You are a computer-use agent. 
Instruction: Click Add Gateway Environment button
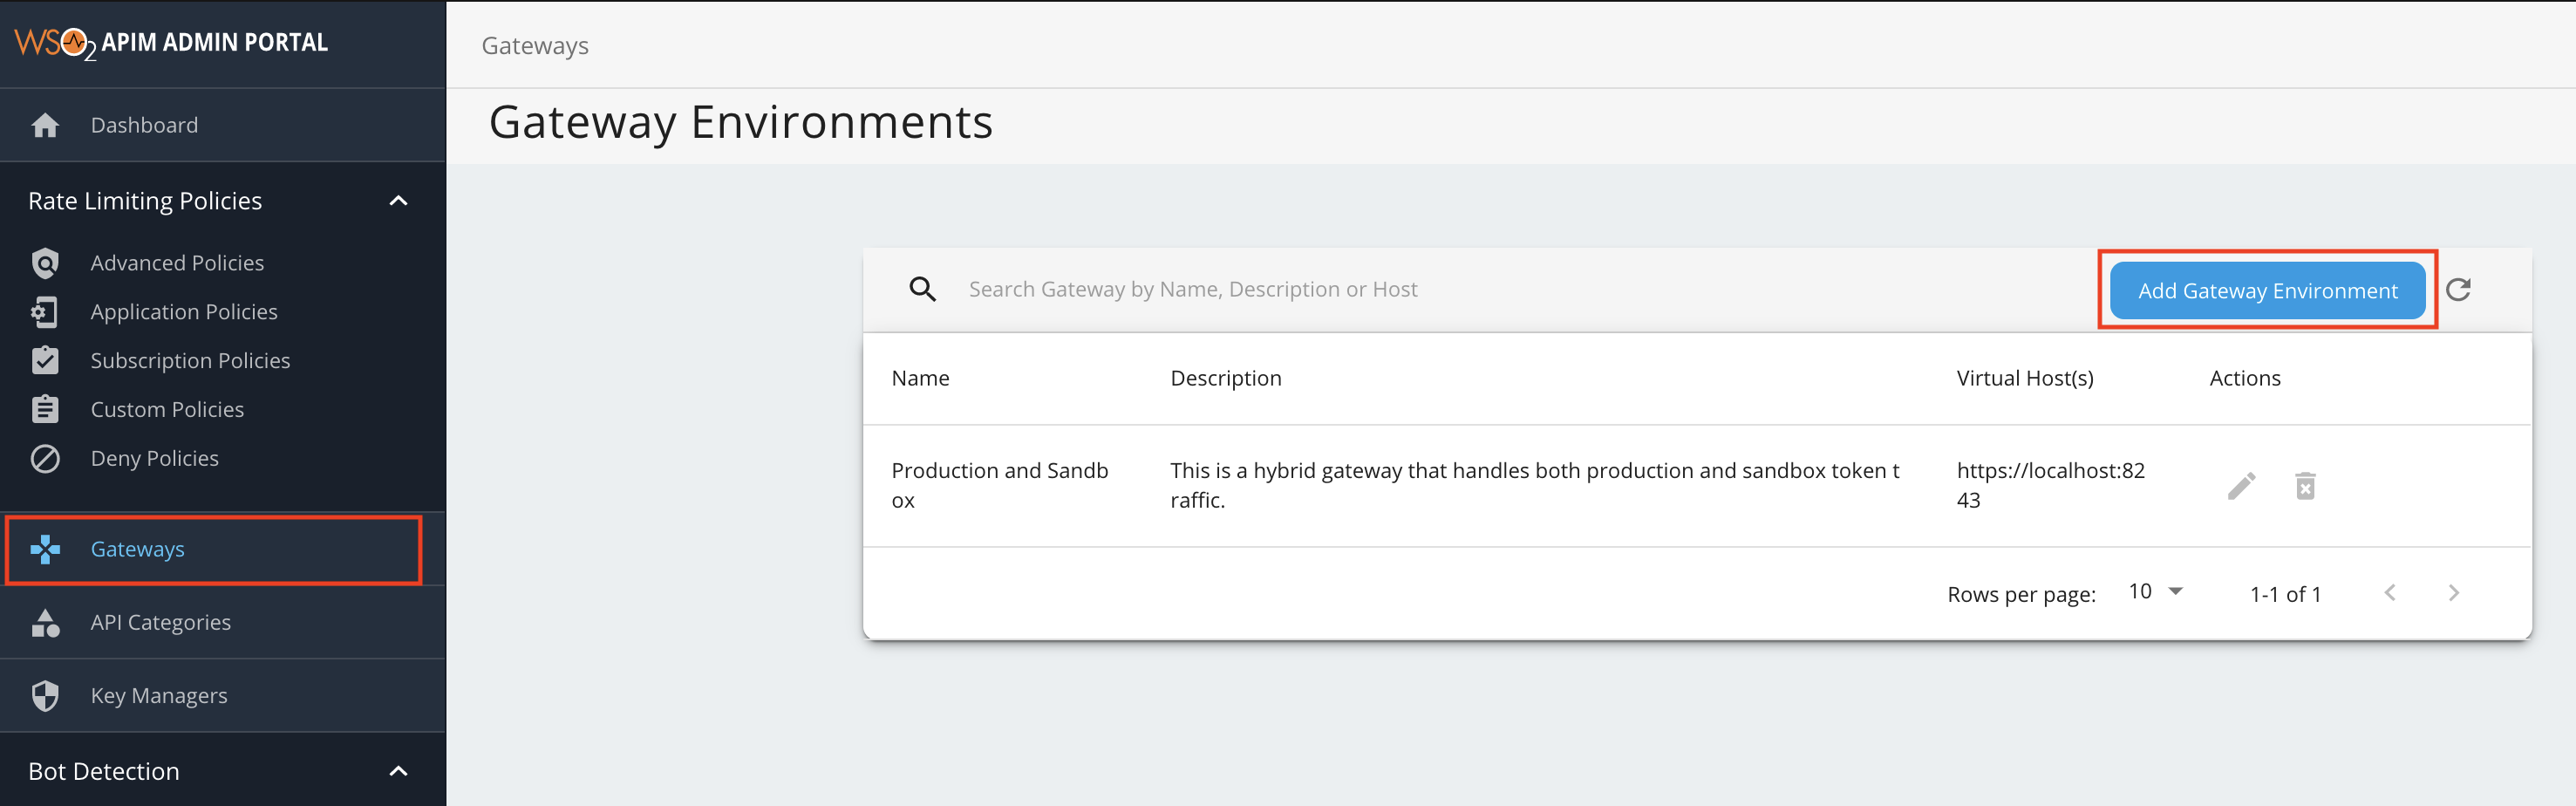click(x=2267, y=291)
